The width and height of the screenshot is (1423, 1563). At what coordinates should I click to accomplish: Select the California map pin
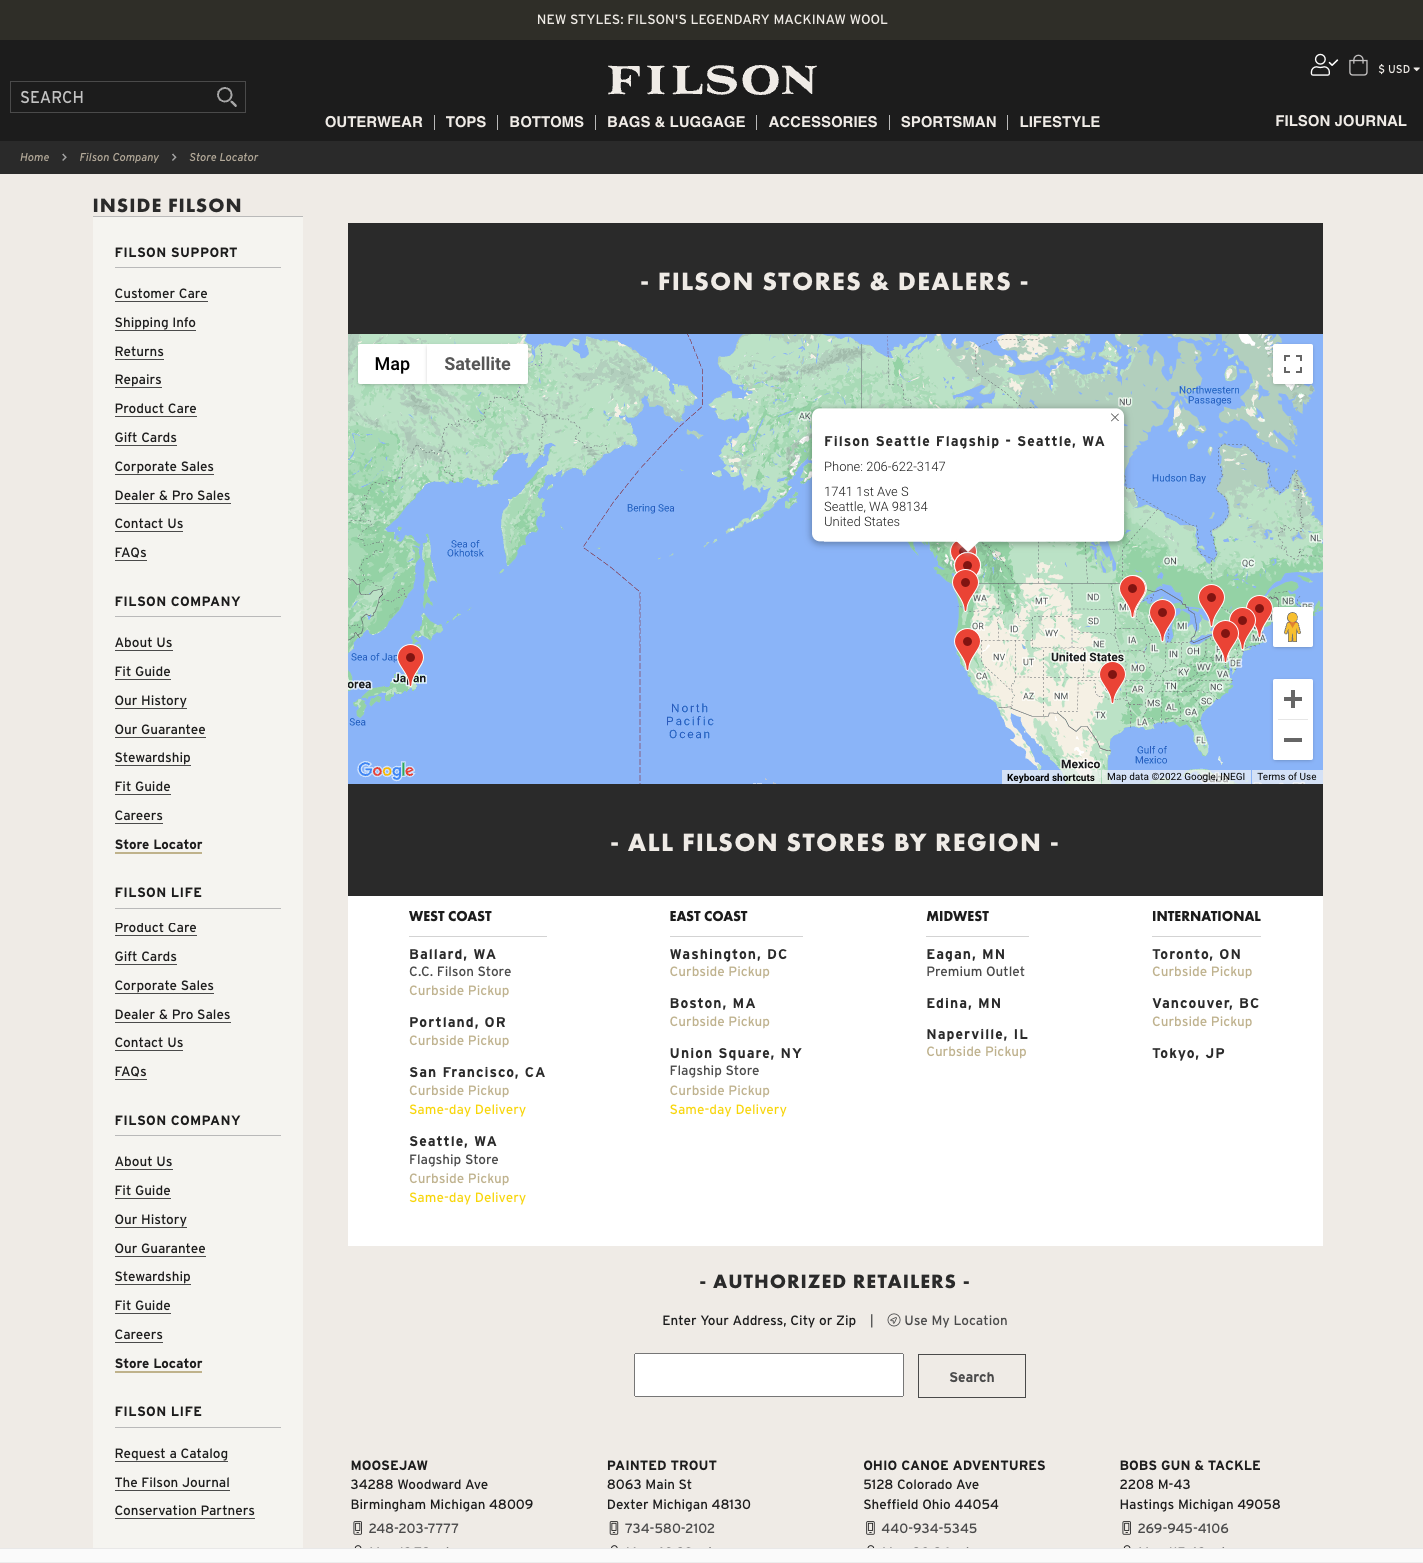967,646
